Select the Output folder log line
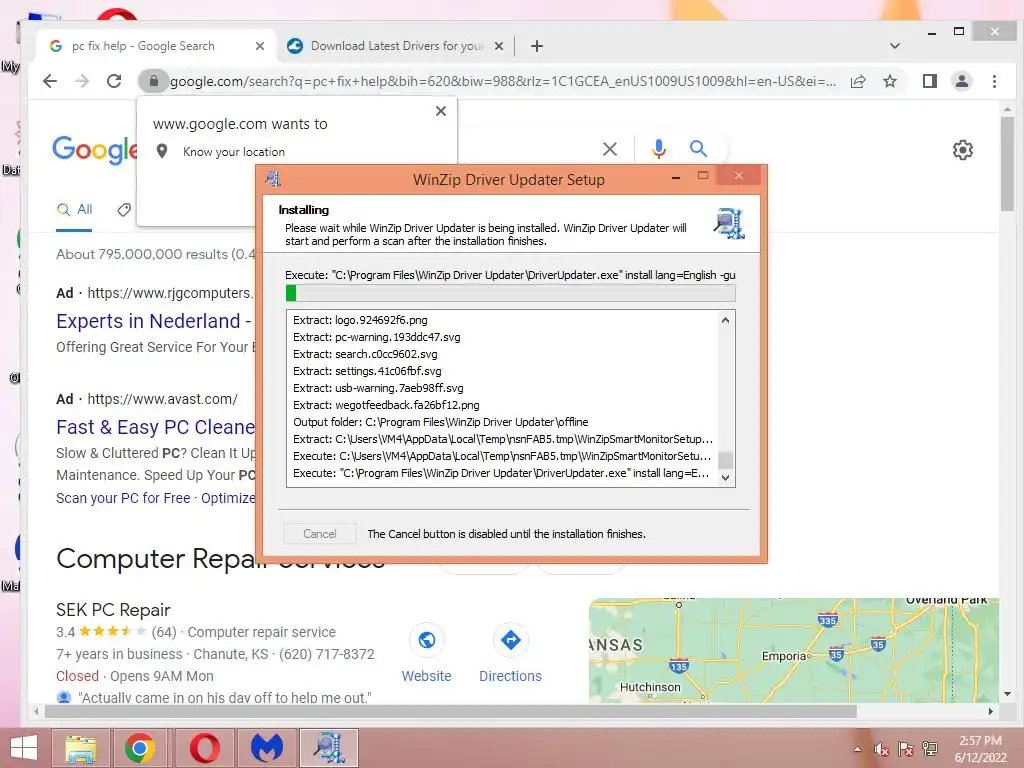This screenshot has width=1024, height=768. 441,422
